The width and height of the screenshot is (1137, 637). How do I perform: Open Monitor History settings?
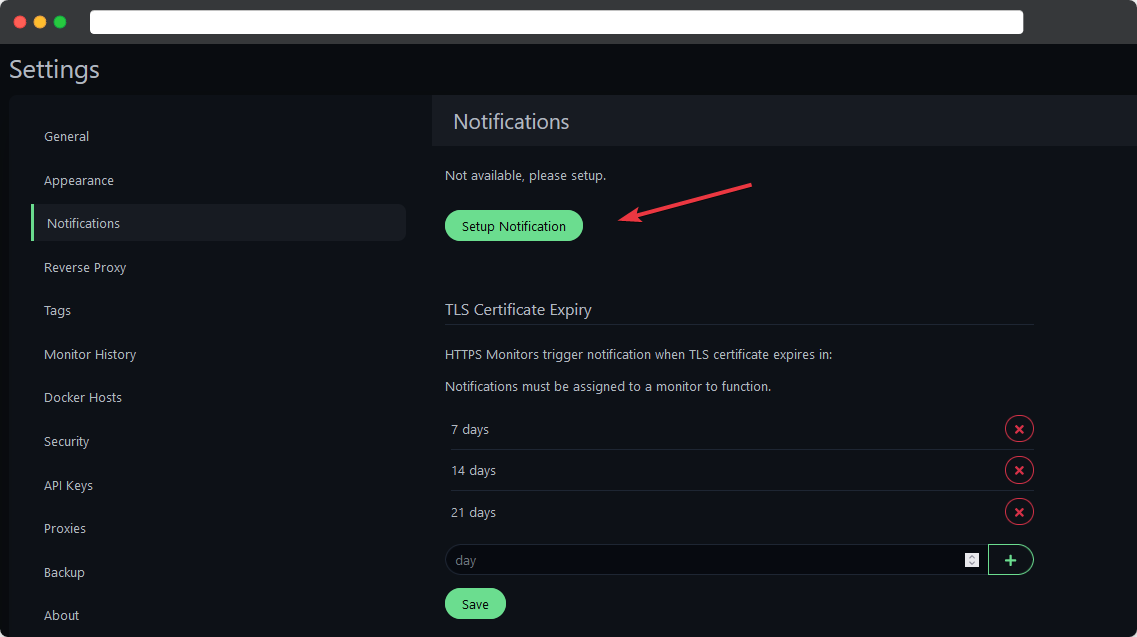click(90, 354)
